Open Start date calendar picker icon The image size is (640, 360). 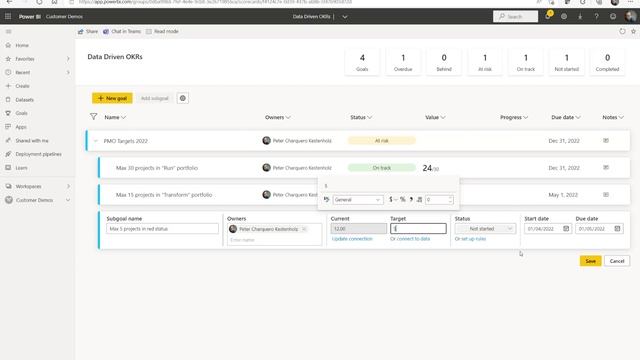point(566,229)
